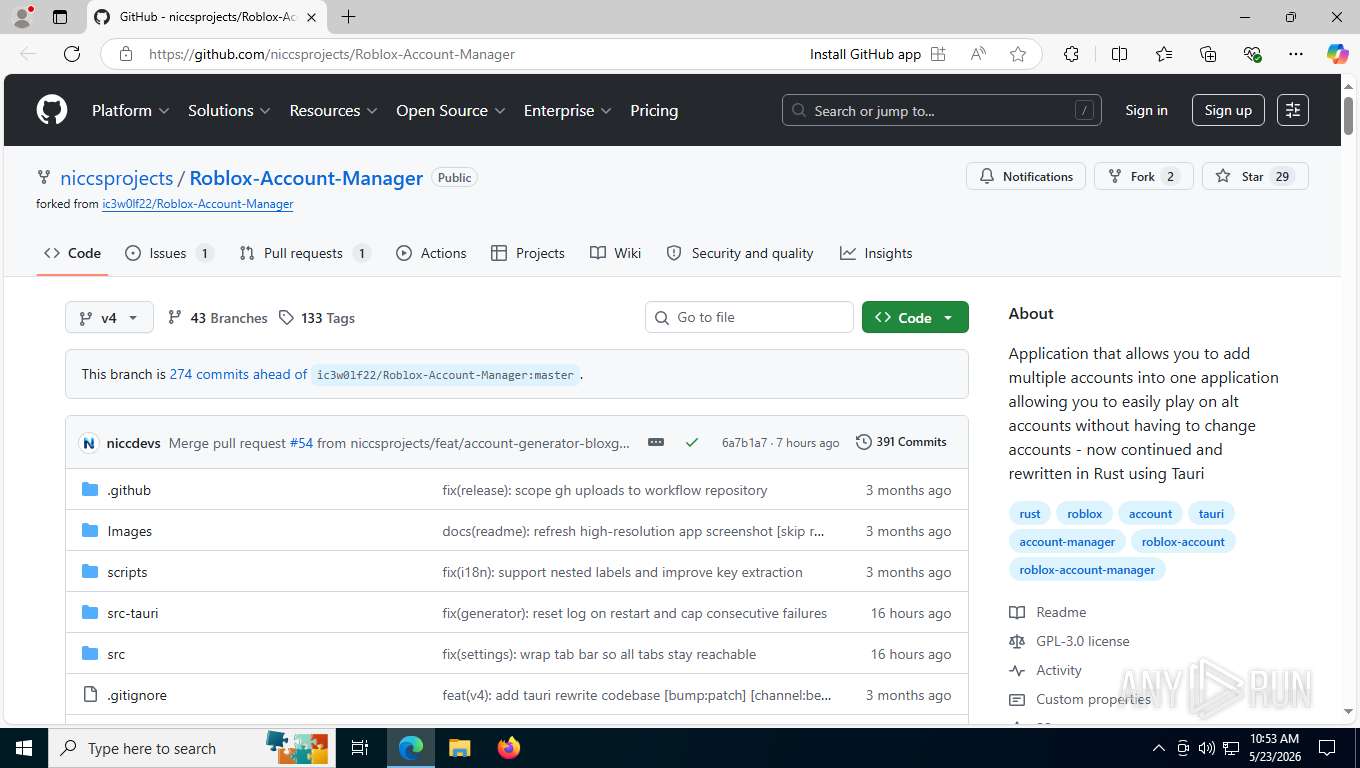This screenshot has height=768, width=1360.
Task: Switch to the Issues tab
Action: coord(169,253)
